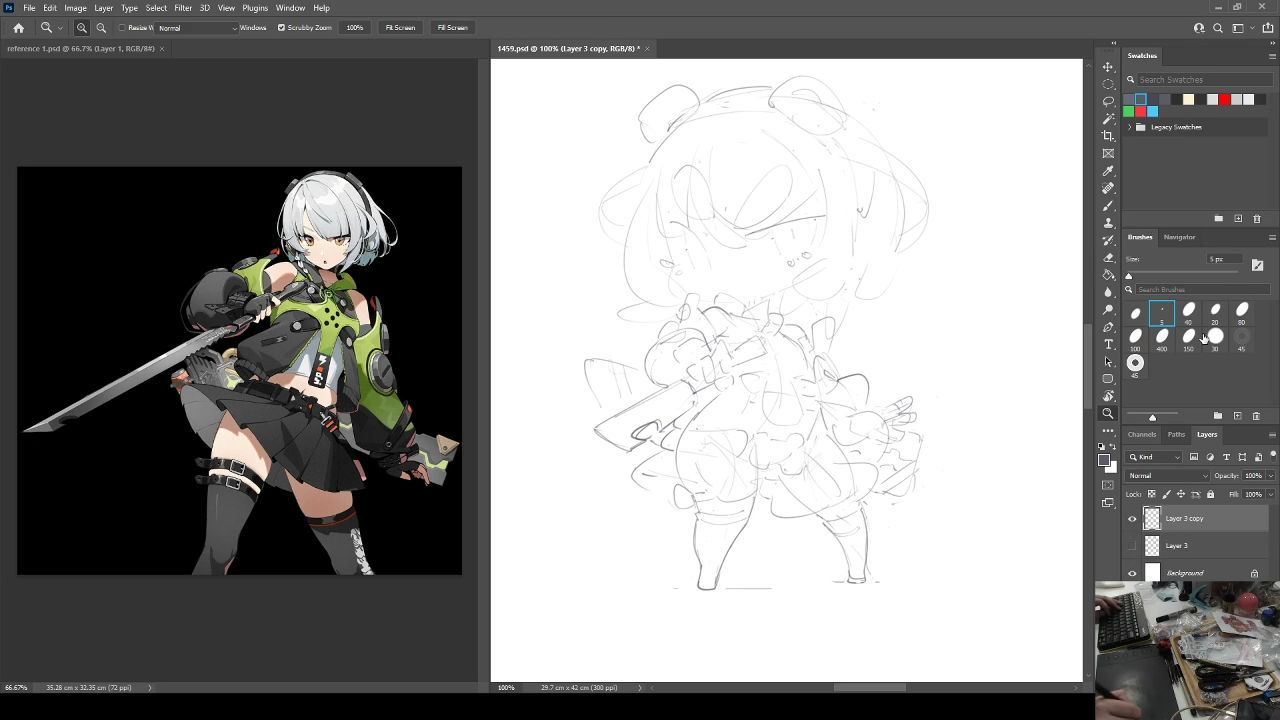
Task: Open the layer blend mode dropdown
Action: [1168, 476]
